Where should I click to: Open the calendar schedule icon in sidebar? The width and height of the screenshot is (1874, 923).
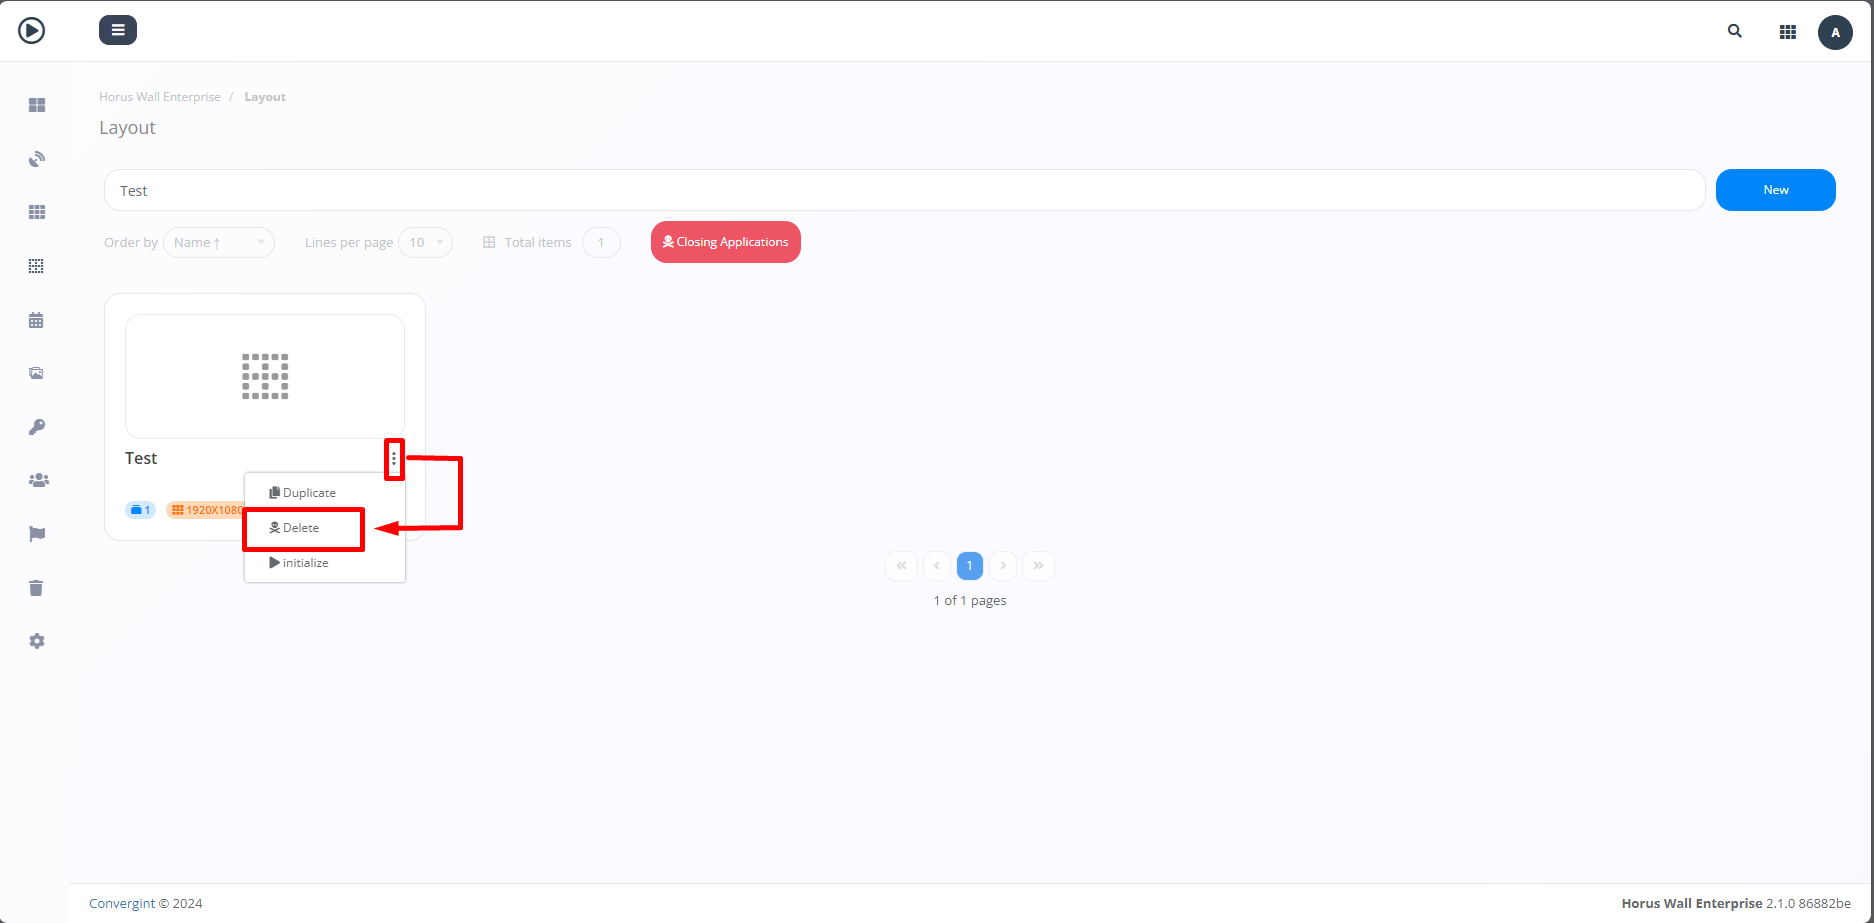[37, 320]
